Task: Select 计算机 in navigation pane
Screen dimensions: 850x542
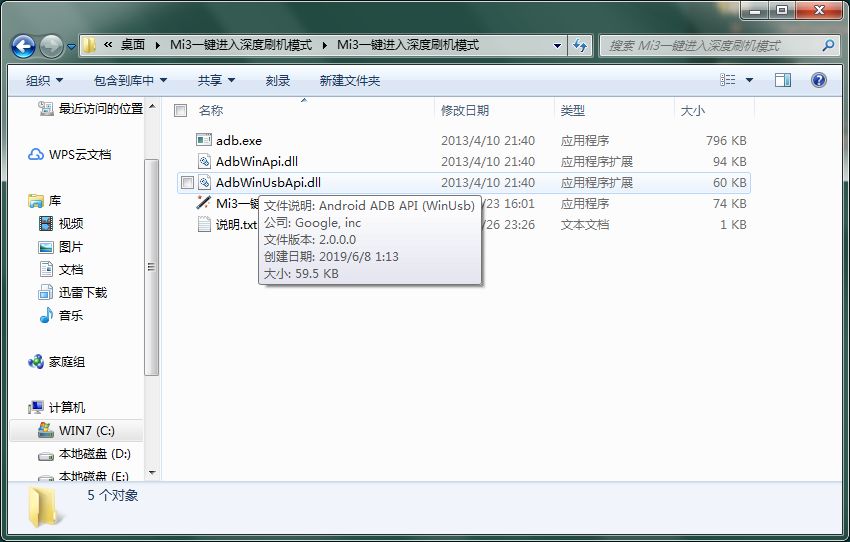Action: click(x=67, y=407)
